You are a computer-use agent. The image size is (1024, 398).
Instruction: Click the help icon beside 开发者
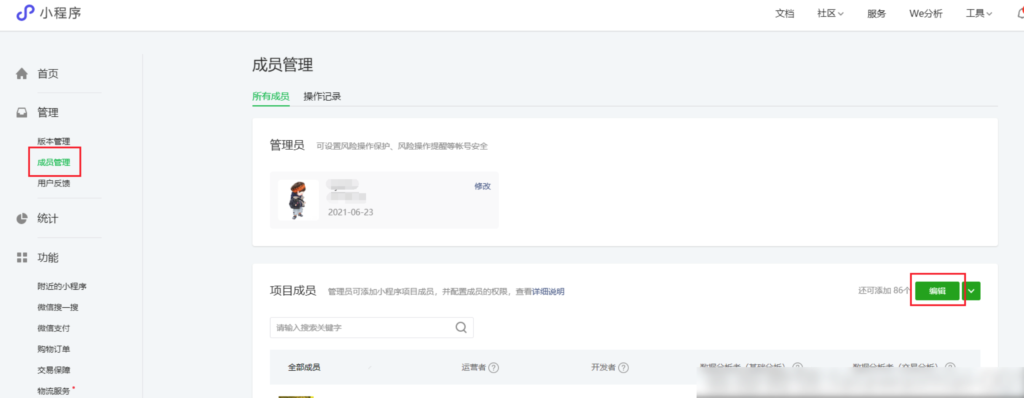pos(624,368)
